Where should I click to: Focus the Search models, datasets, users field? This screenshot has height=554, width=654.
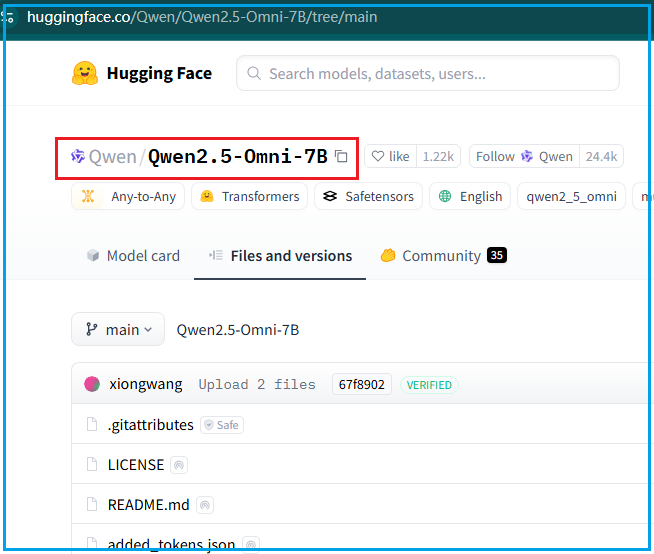pyautogui.click(x=428, y=73)
